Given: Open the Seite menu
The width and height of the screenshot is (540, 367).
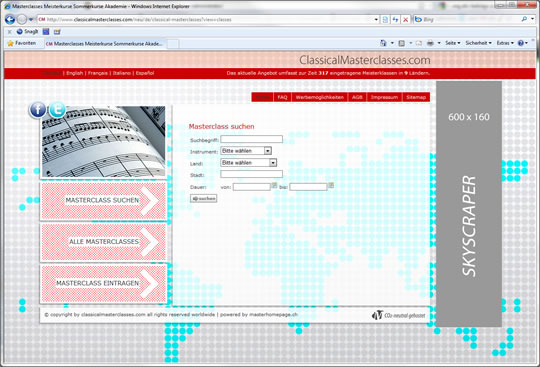Looking at the screenshot, I should (453, 43).
